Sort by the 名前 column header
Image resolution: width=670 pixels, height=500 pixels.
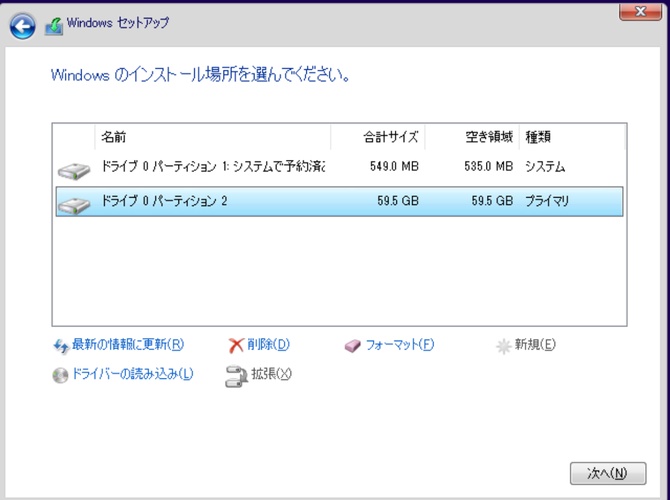click(x=212, y=137)
